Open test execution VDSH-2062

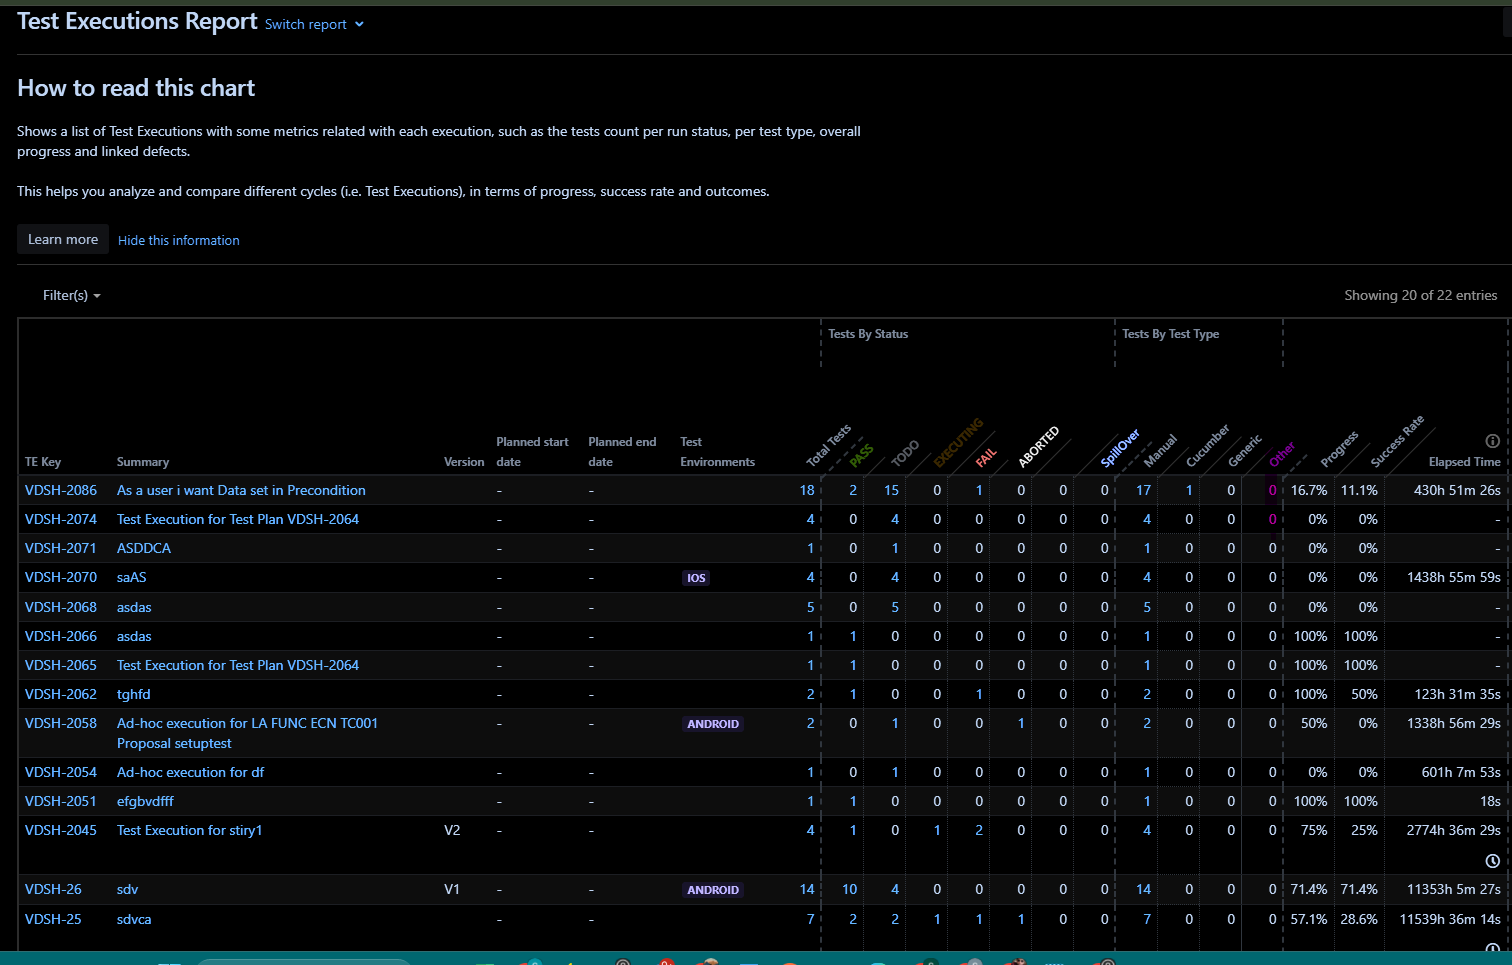pyautogui.click(x=61, y=694)
